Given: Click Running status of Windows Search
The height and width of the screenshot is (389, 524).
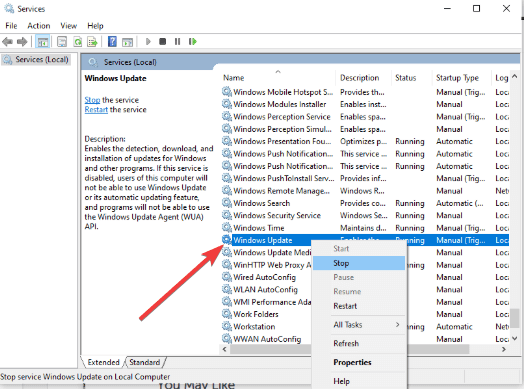Looking at the screenshot, I should point(410,203).
